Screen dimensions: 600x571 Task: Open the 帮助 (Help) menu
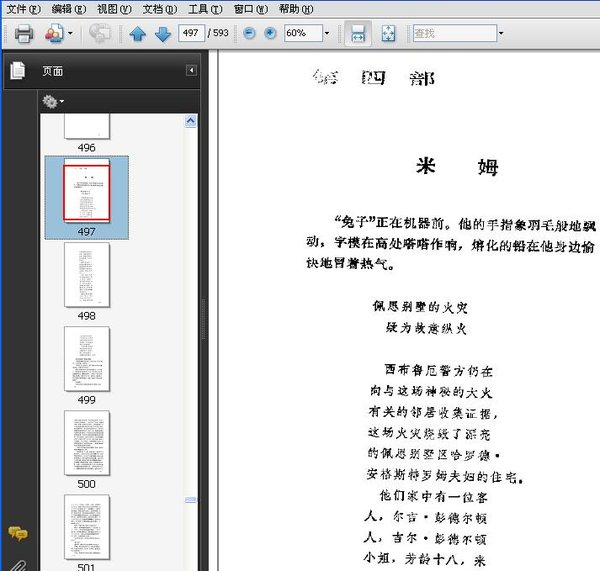pyautogui.click(x=295, y=9)
